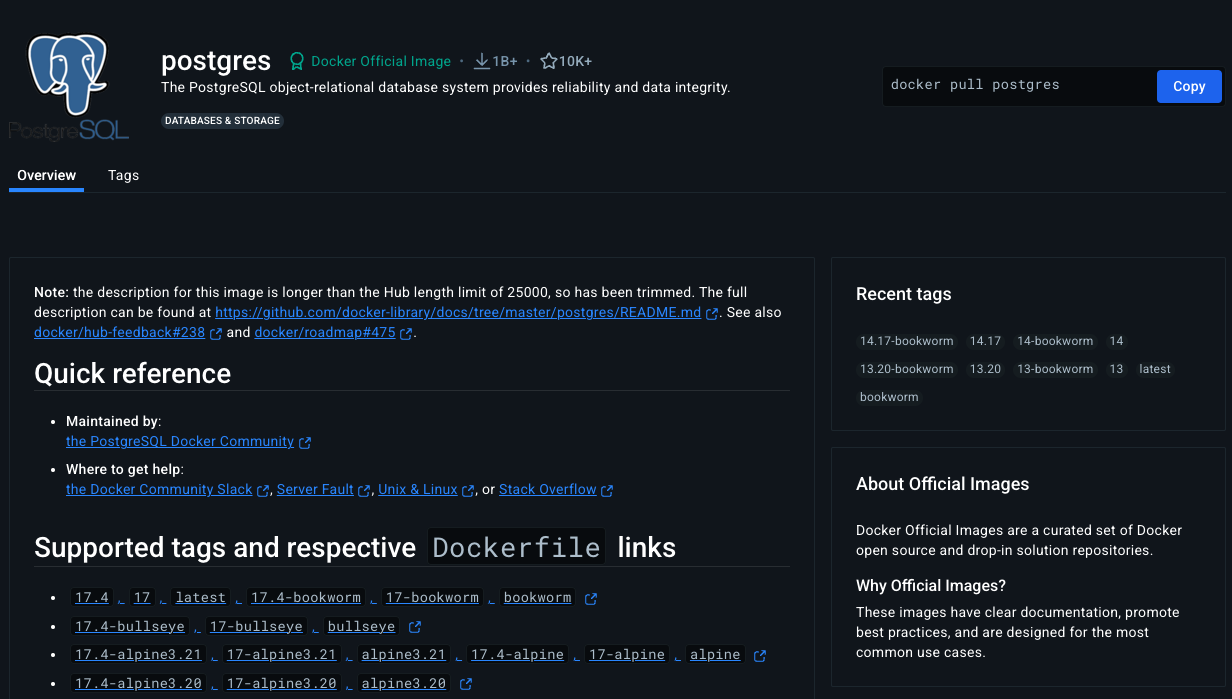Open the PostgreSQL Docker Community link
1232x699 pixels.
[180, 441]
